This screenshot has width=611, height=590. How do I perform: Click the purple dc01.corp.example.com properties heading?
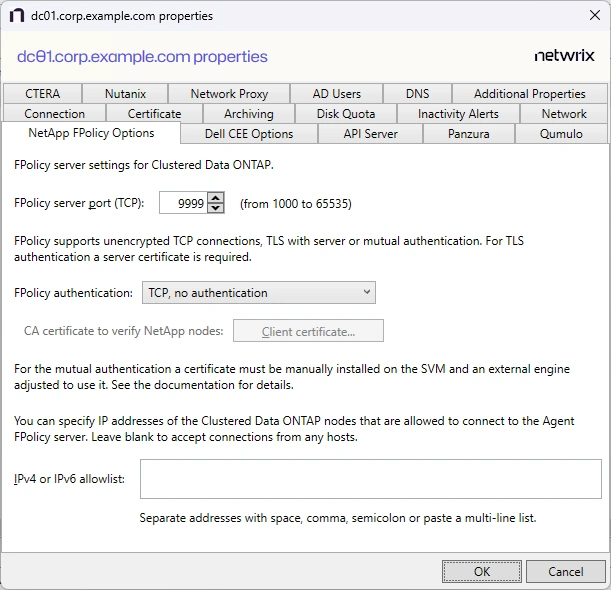tap(142, 57)
